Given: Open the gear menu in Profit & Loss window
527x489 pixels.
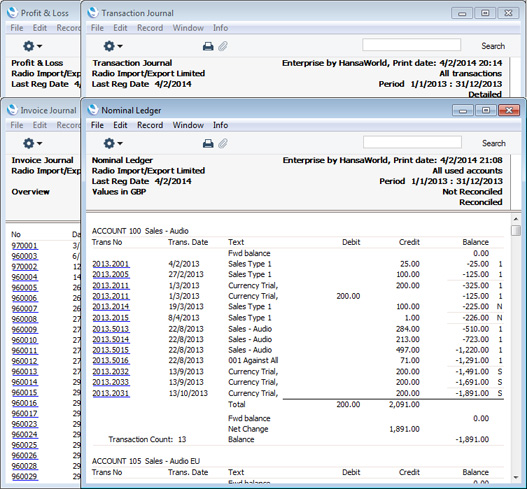Looking at the screenshot, I should (32, 46).
